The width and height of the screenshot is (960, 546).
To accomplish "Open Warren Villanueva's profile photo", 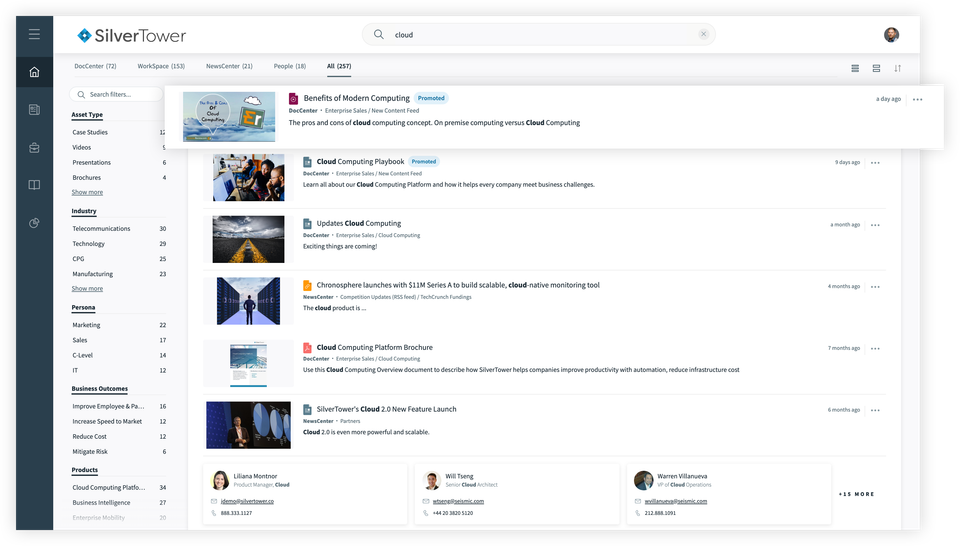I will tap(643, 481).
